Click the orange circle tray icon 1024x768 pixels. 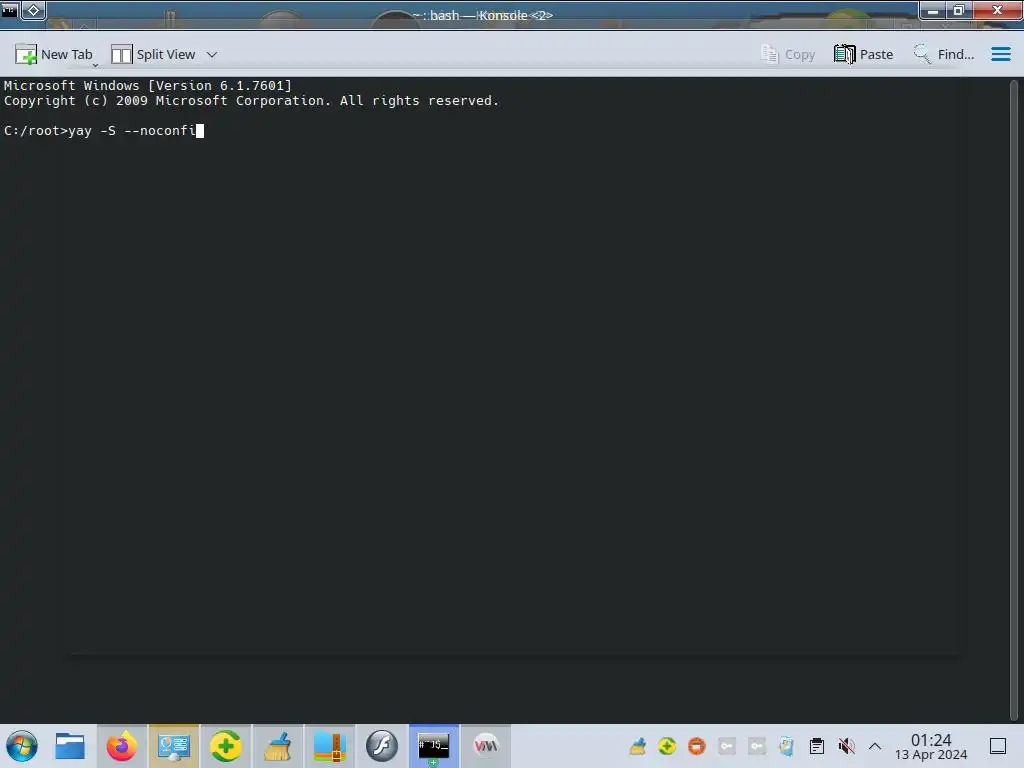pos(697,746)
